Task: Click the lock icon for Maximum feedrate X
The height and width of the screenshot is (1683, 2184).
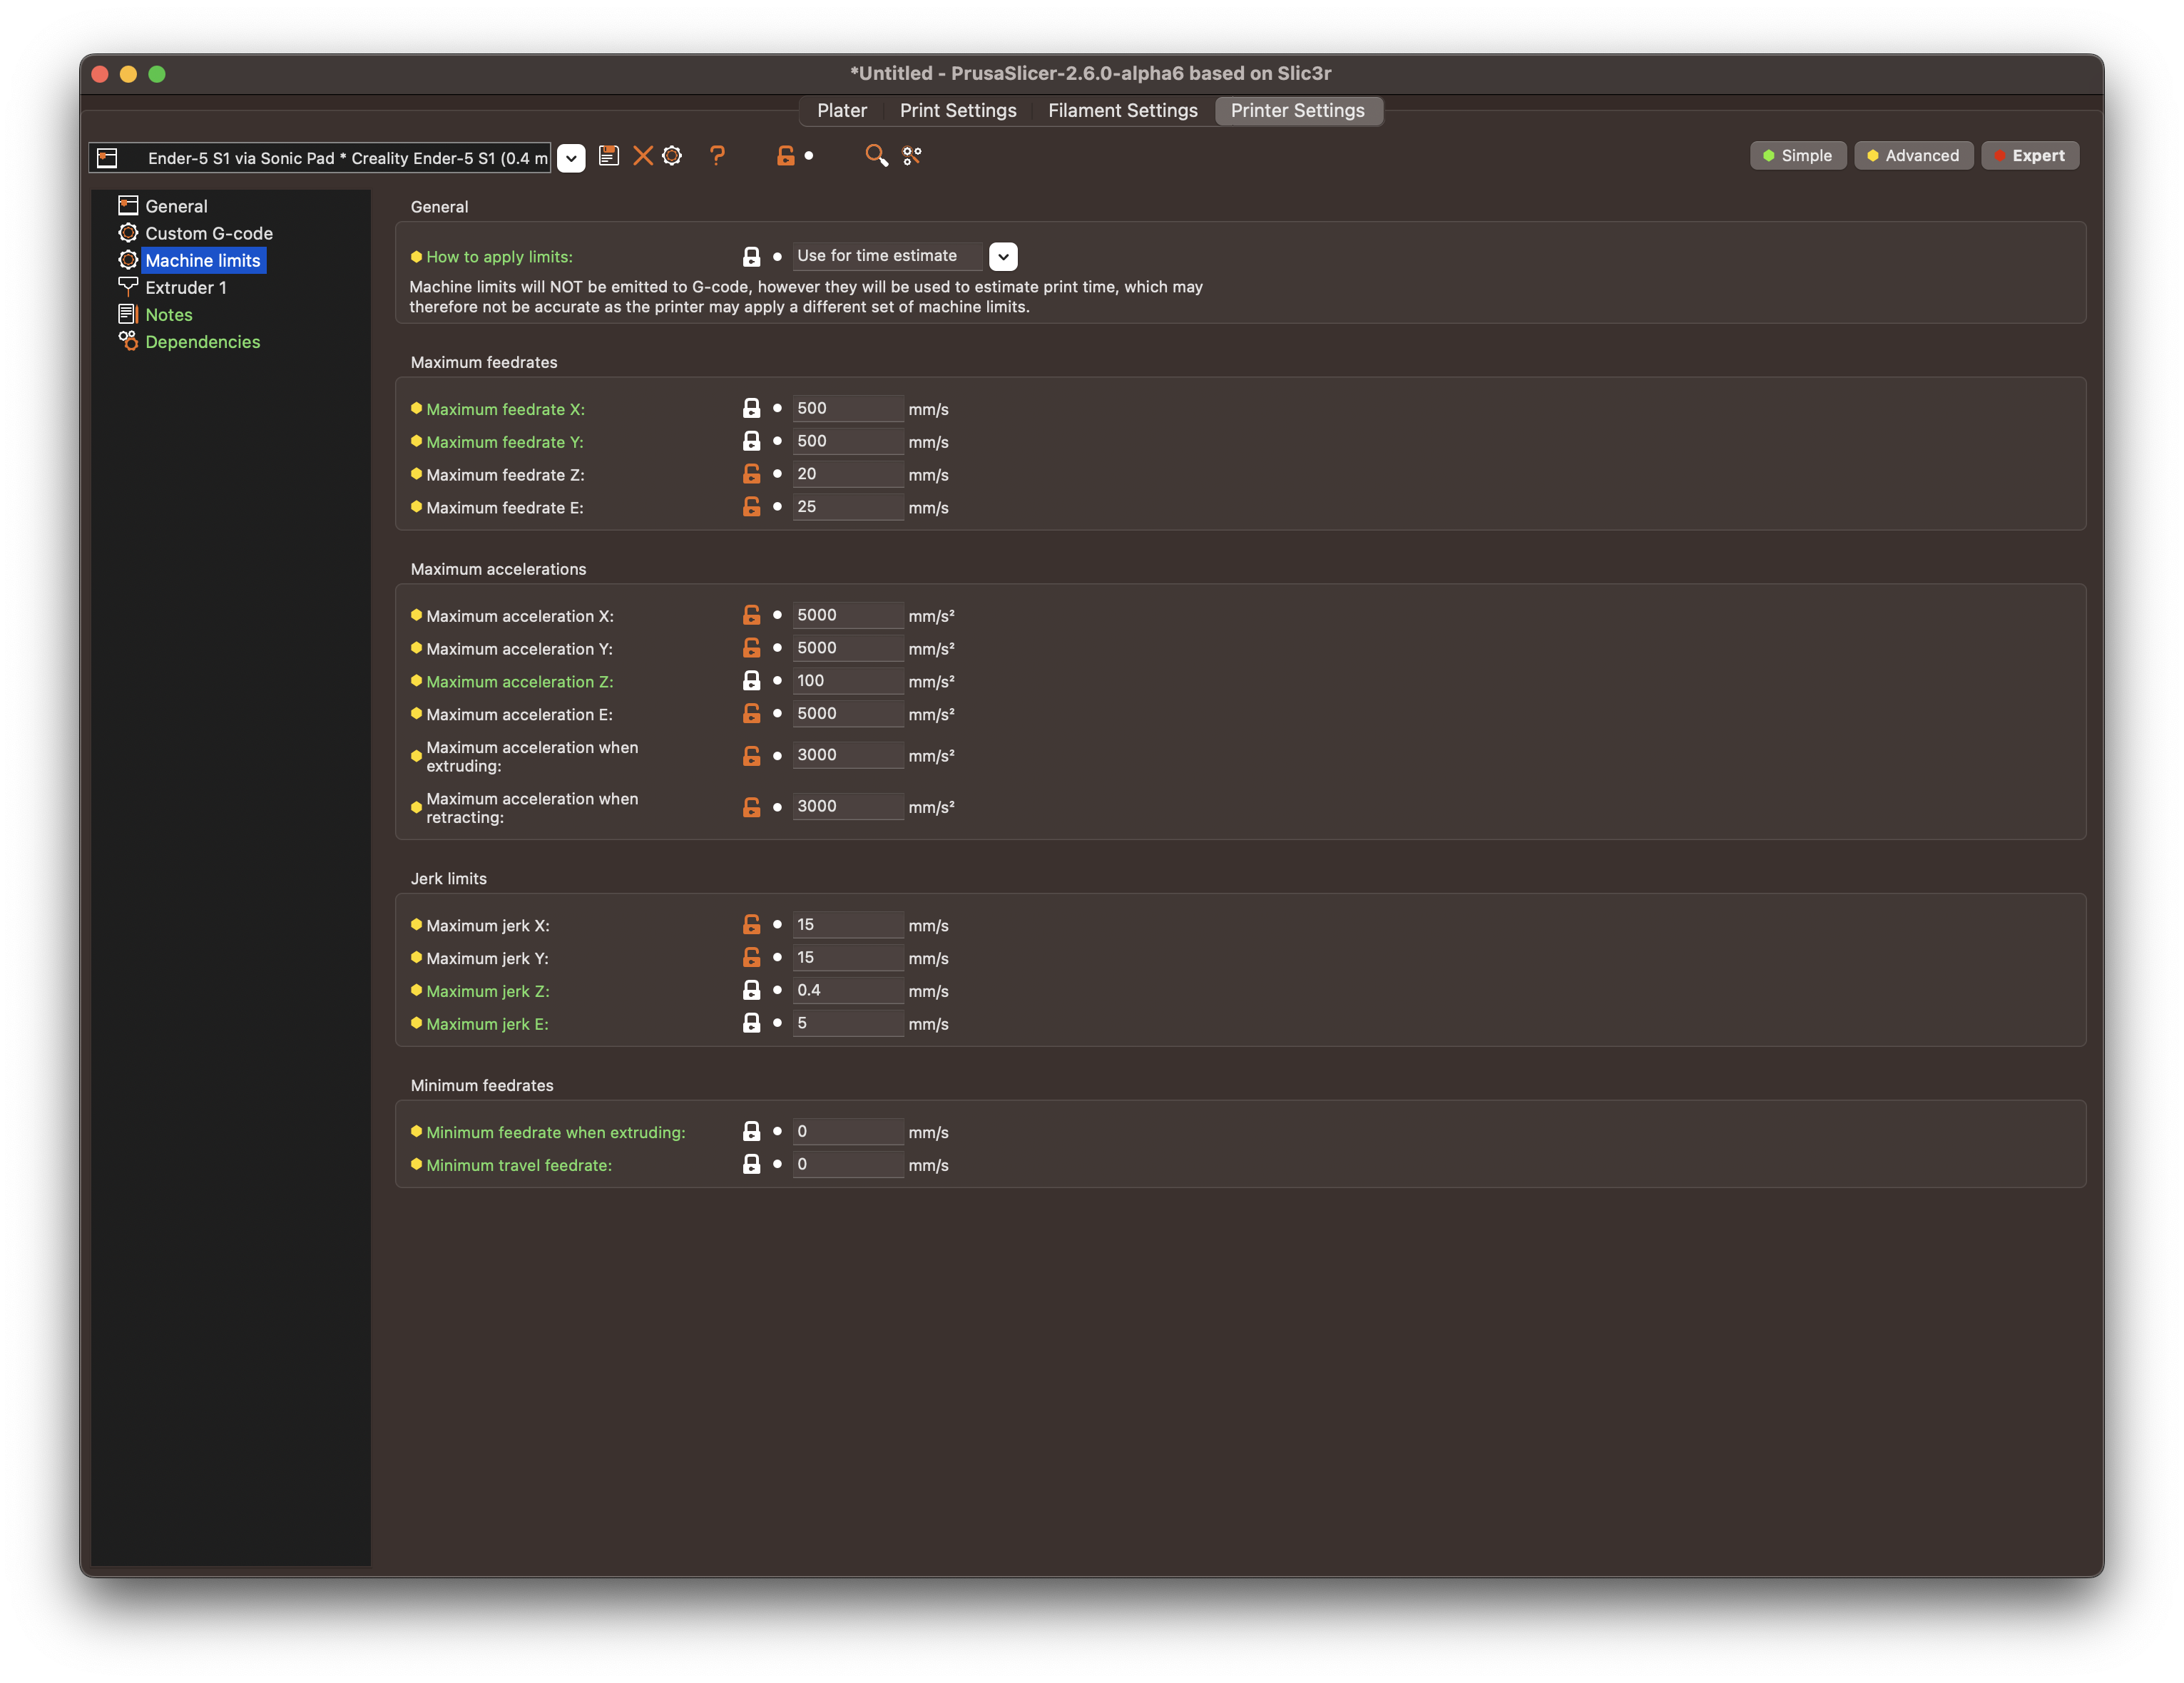Action: click(751, 408)
